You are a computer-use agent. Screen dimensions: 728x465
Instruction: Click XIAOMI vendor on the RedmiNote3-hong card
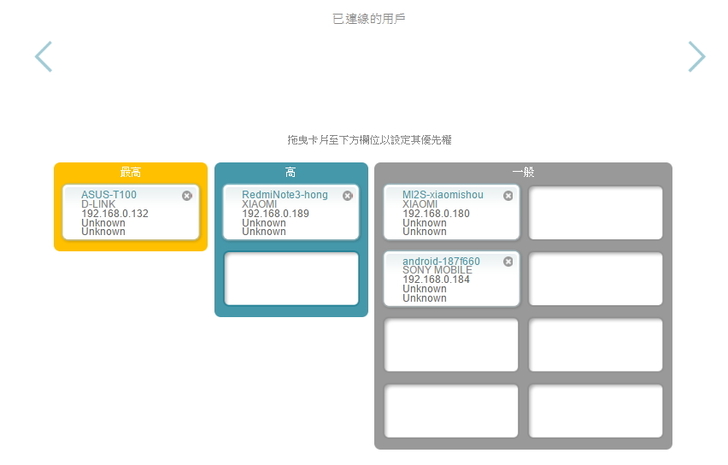(259, 204)
